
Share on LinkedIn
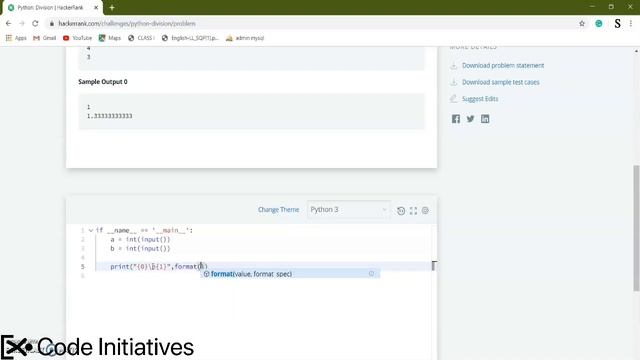tap(485, 119)
